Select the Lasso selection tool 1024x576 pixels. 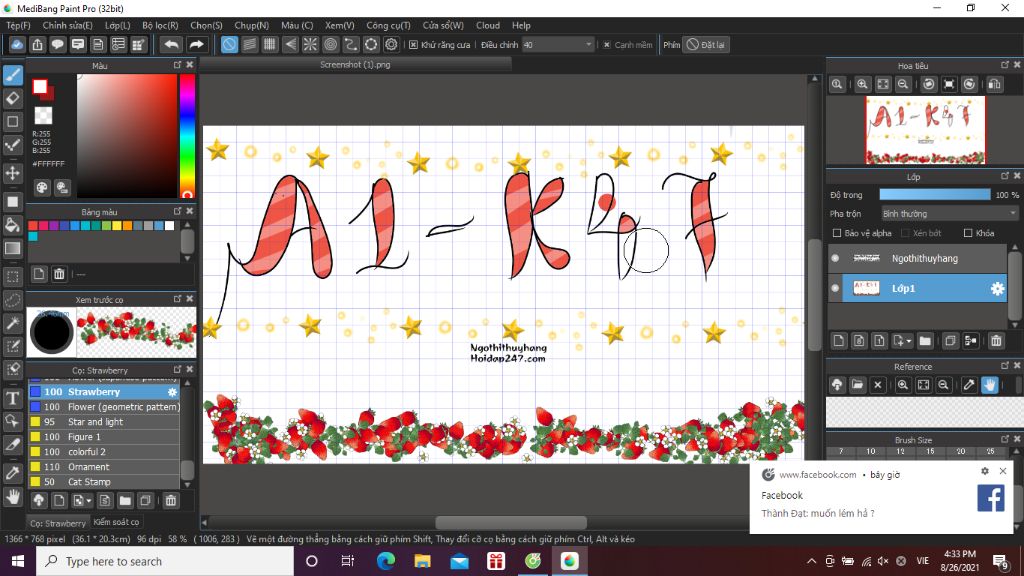(12, 300)
